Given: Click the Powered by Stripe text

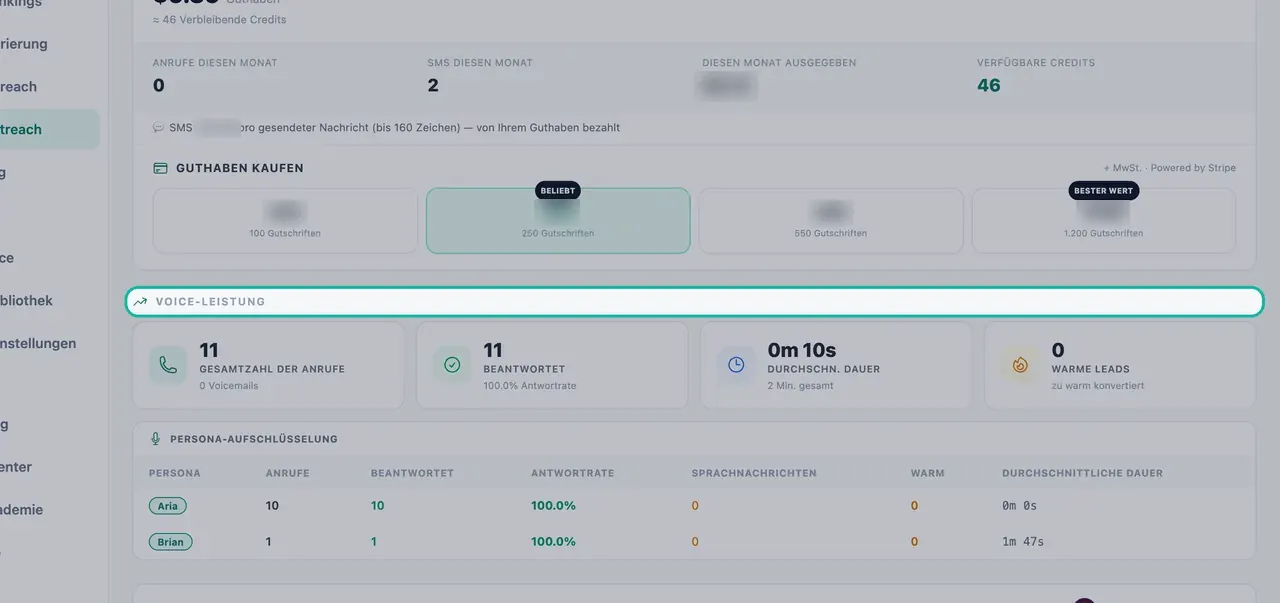Looking at the screenshot, I should pyautogui.click(x=1193, y=168).
